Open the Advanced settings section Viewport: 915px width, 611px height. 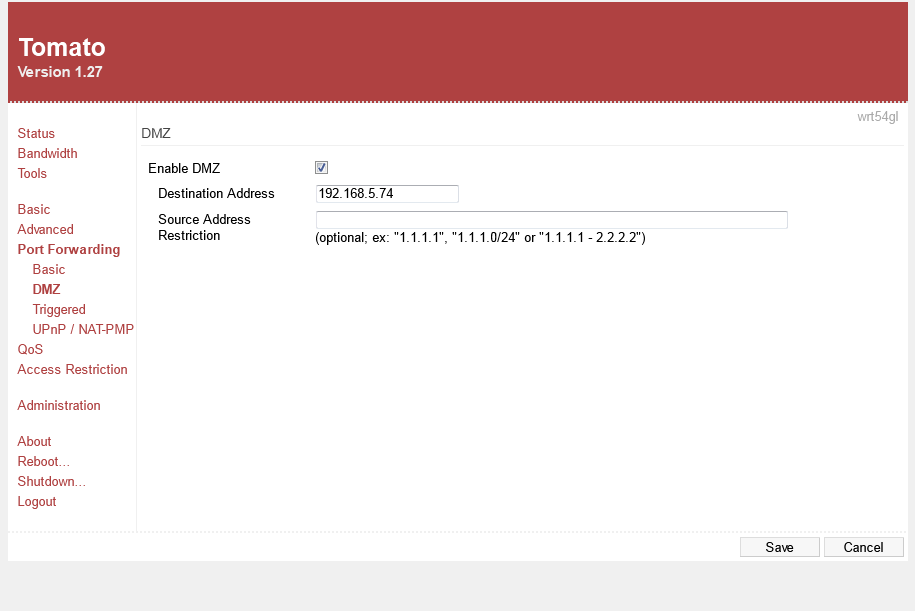click(45, 230)
